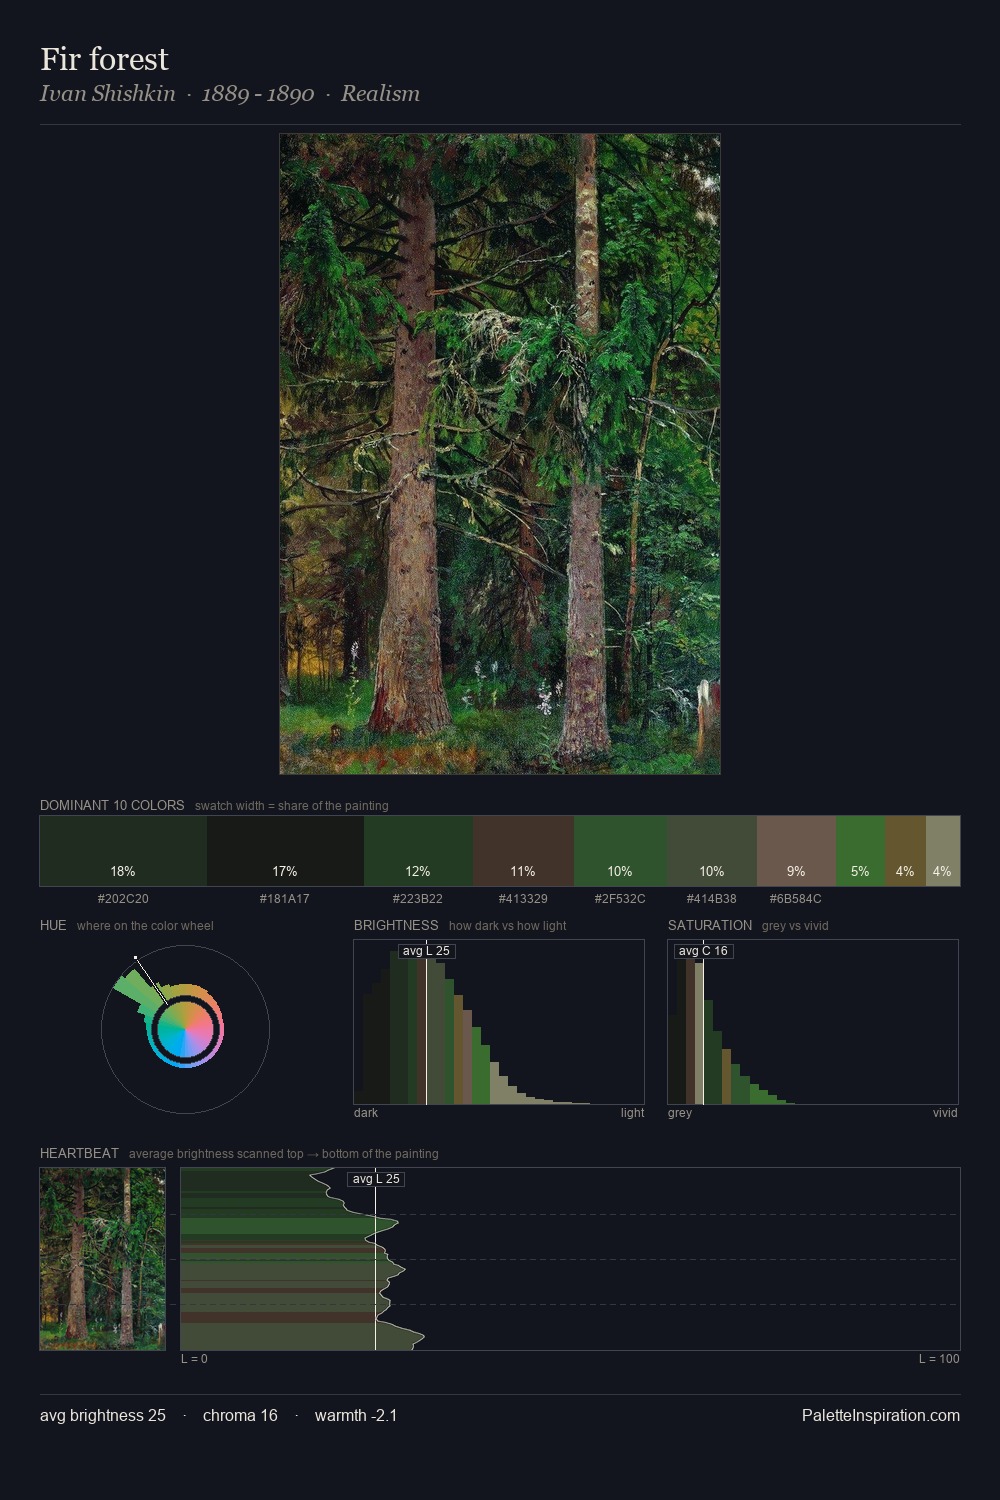Click hex code '#413329'
The width and height of the screenshot is (1000, 1500).
pyautogui.click(x=523, y=899)
